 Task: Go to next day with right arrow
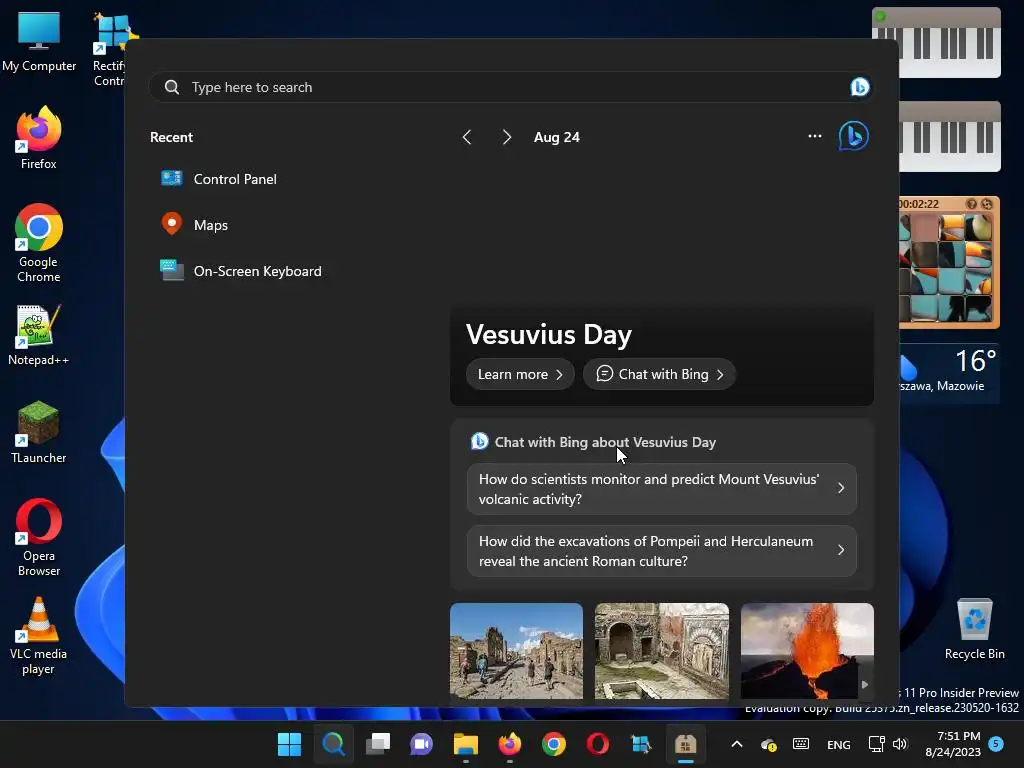tap(507, 137)
